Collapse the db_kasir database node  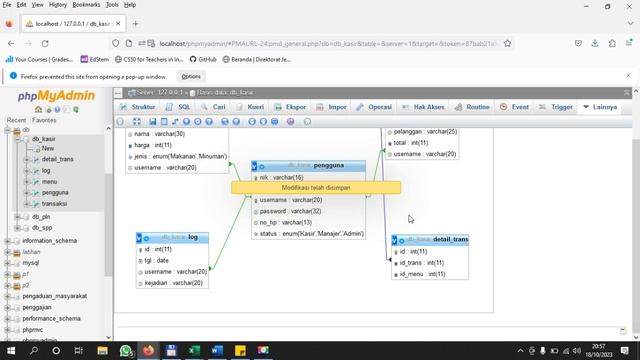(x=18, y=139)
